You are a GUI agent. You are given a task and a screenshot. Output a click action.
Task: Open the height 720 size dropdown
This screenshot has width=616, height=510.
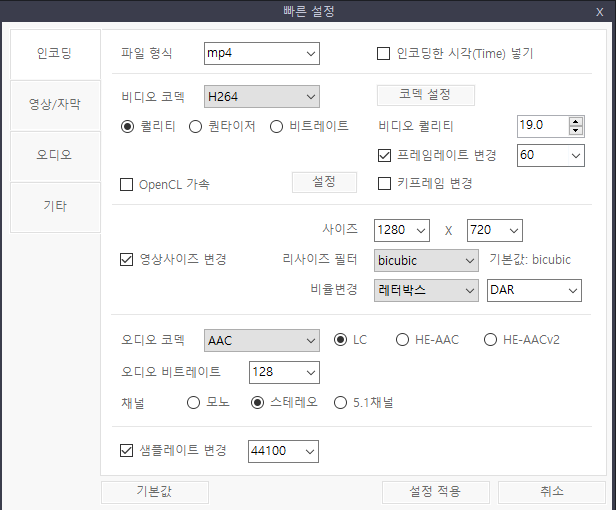(495, 230)
